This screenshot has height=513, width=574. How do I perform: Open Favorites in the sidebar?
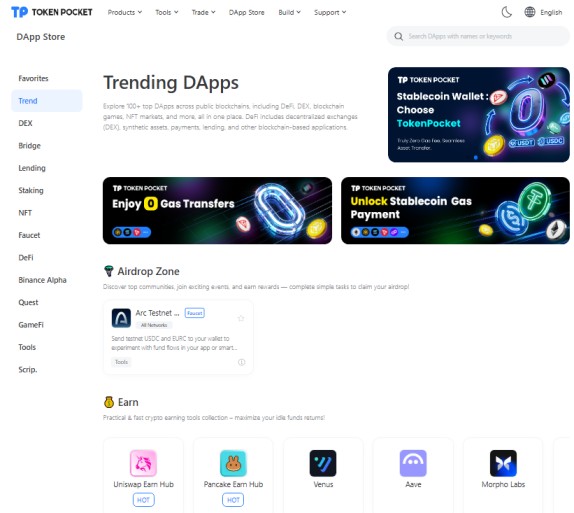pyautogui.click(x=33, y=78)
